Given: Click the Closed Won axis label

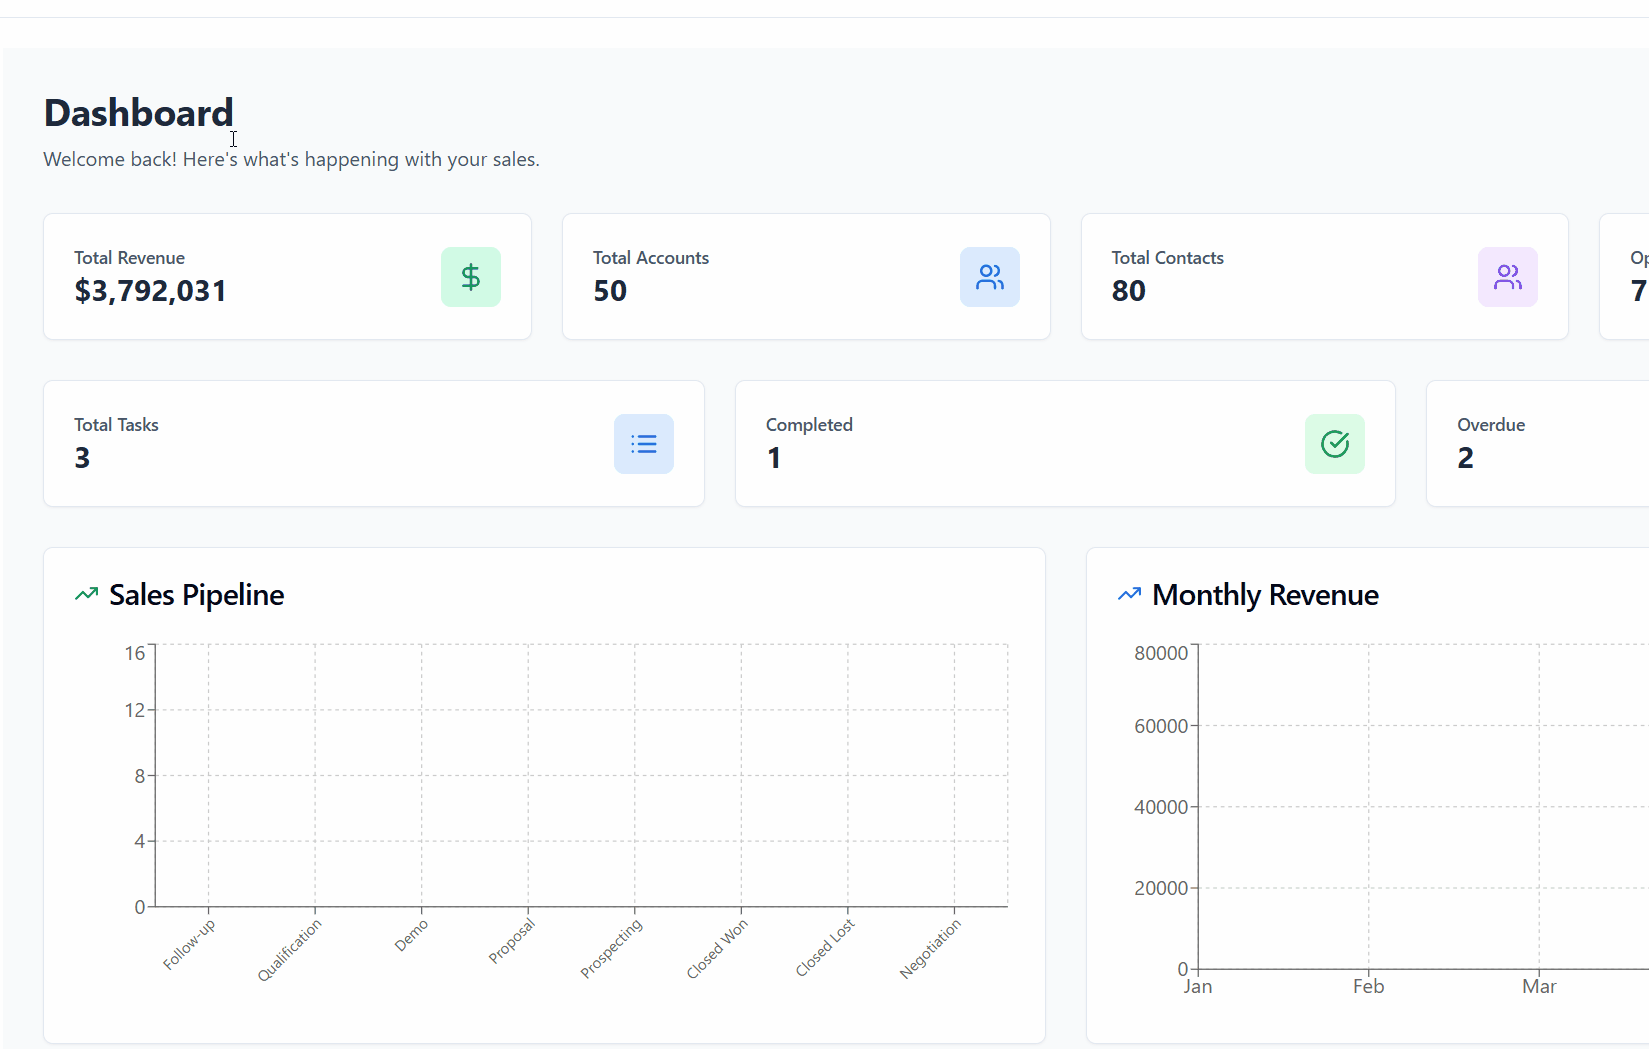Looking at the screenshot, I should point(717,949).
